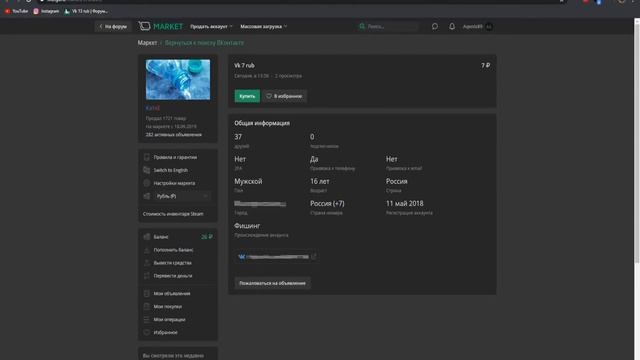Click the MARKET logo icon

tap(144, 26)
